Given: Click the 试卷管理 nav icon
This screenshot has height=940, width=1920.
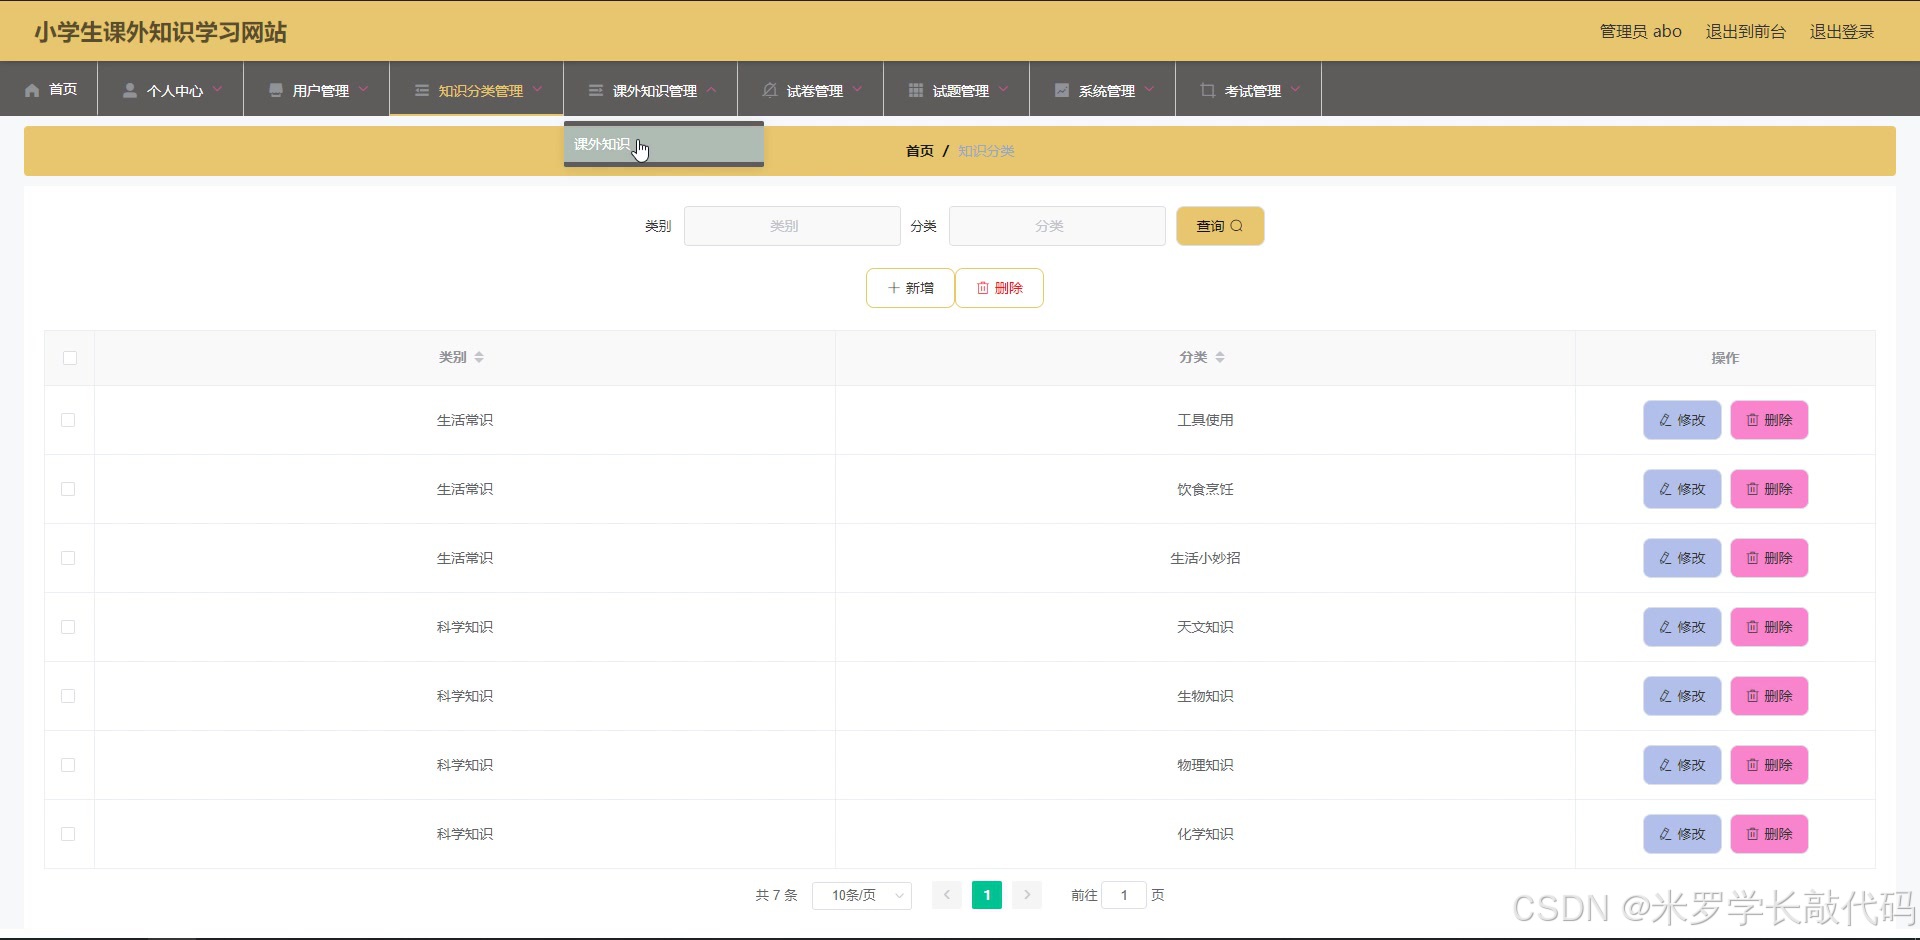Looking at the screenshot, I should point(770,90).
